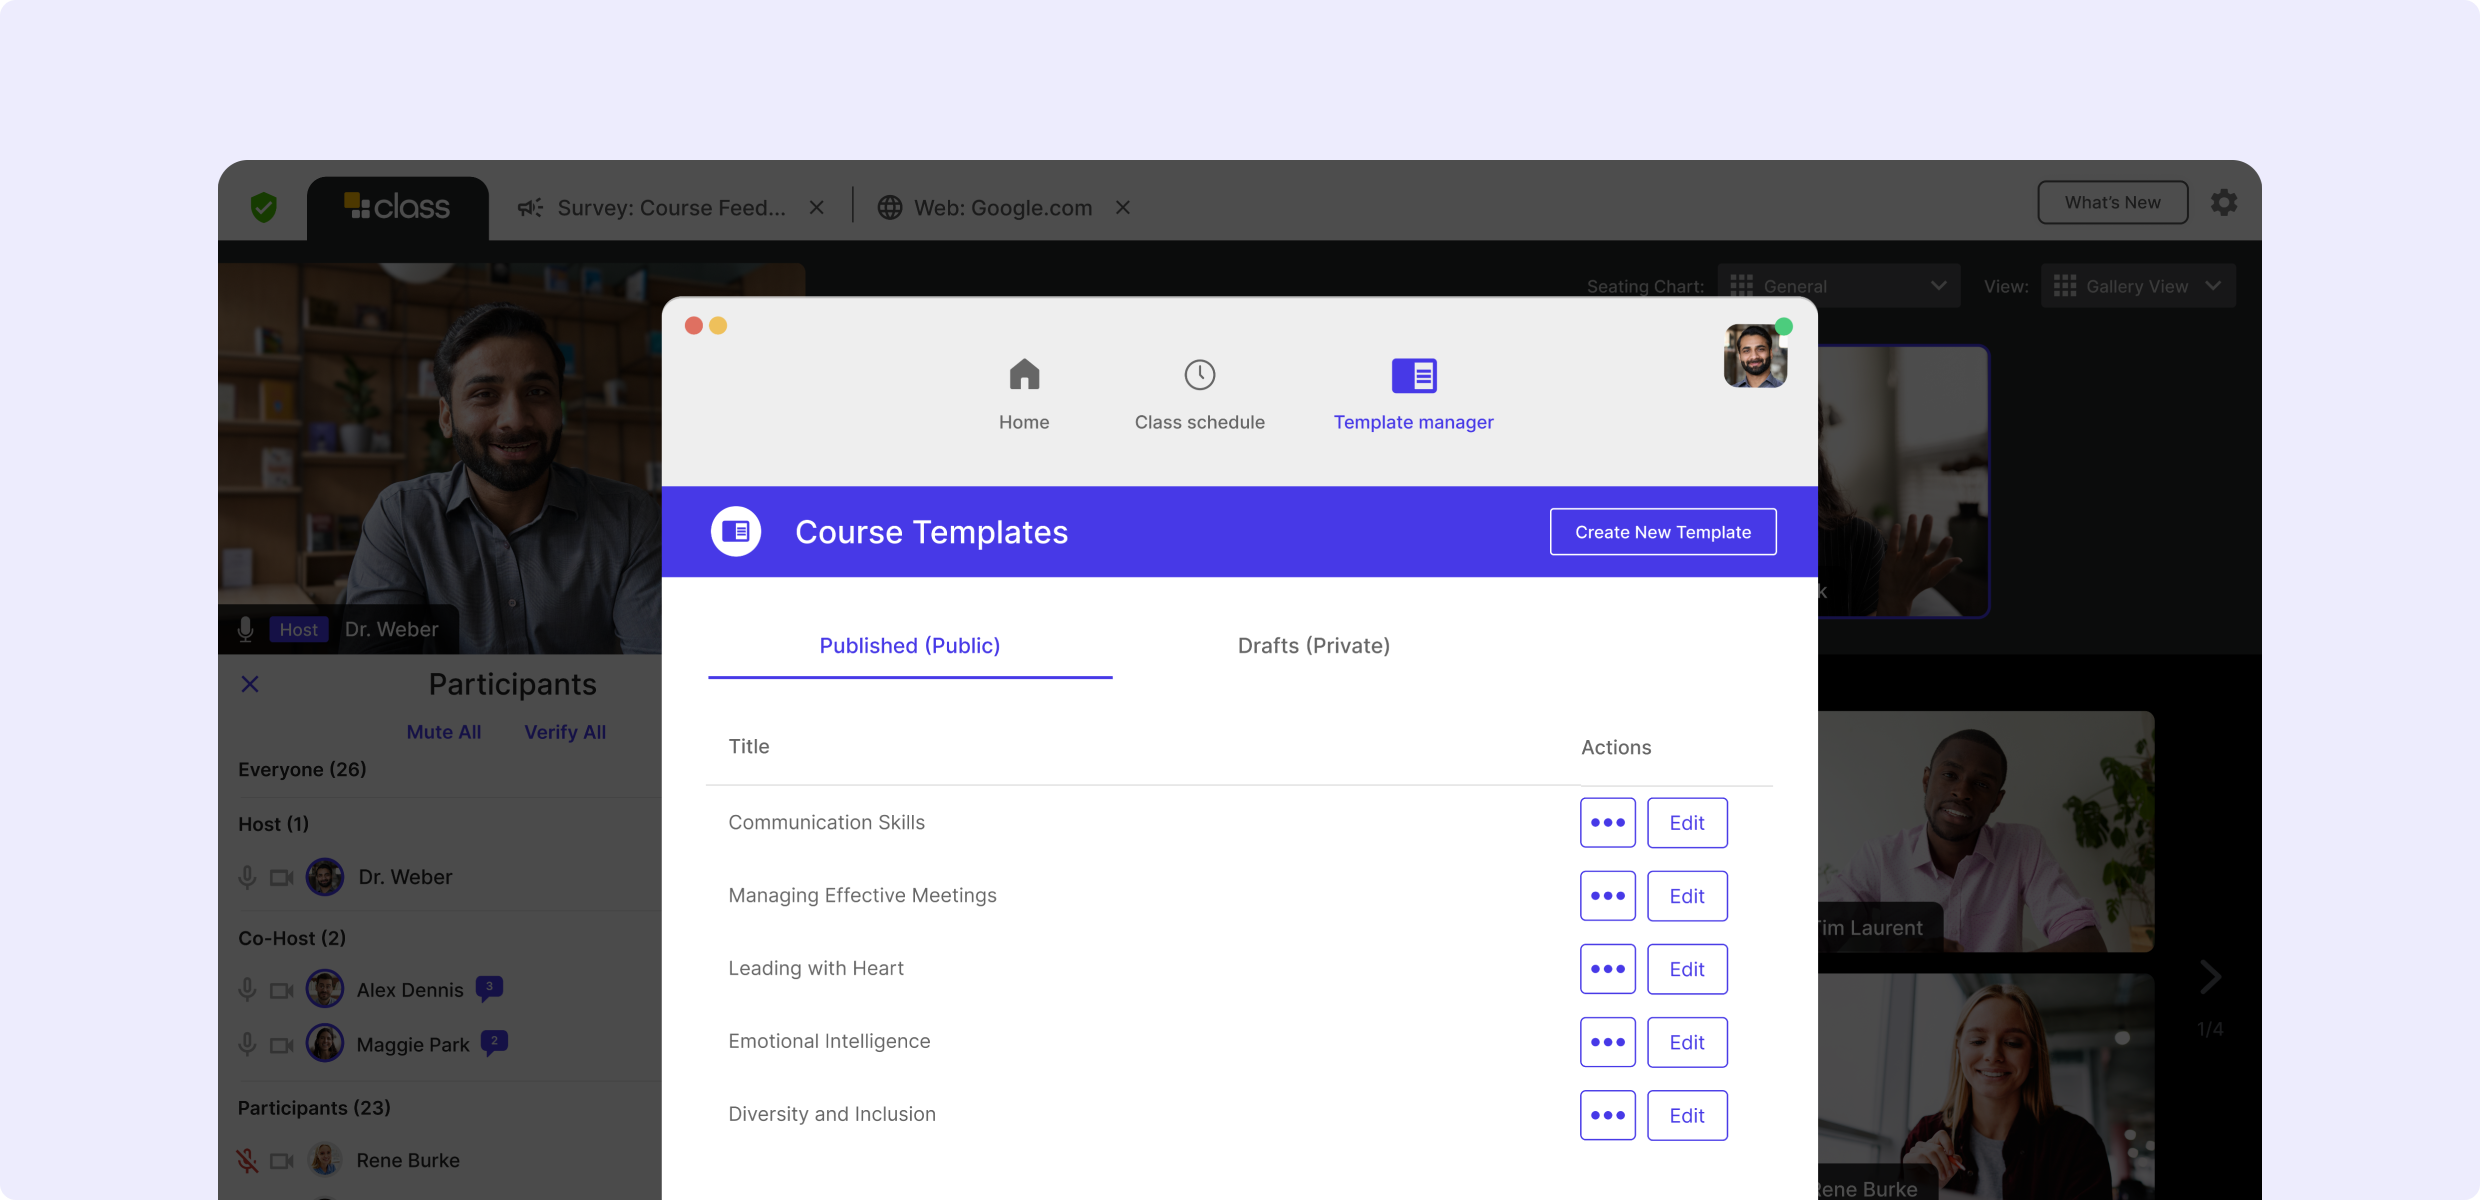Image resolution: width=2480 pixels, height=1200 pixels.
Task: Click the green security shield icon
Action: (x=264, y=207)
